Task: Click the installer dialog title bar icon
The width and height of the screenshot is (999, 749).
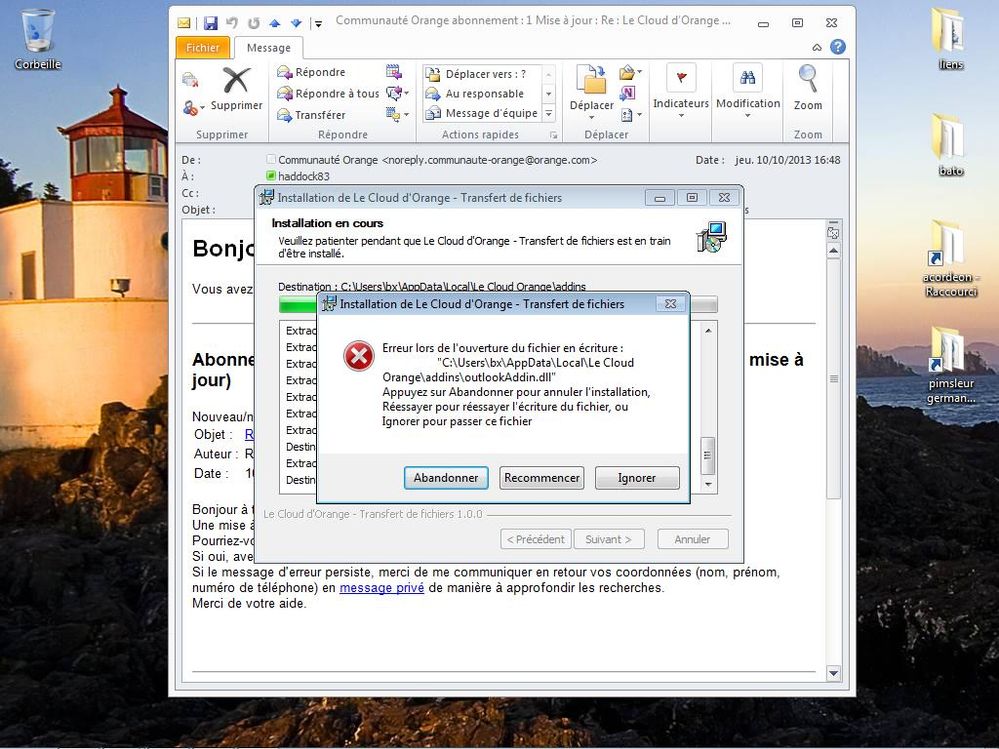Action: pos(266,197)
